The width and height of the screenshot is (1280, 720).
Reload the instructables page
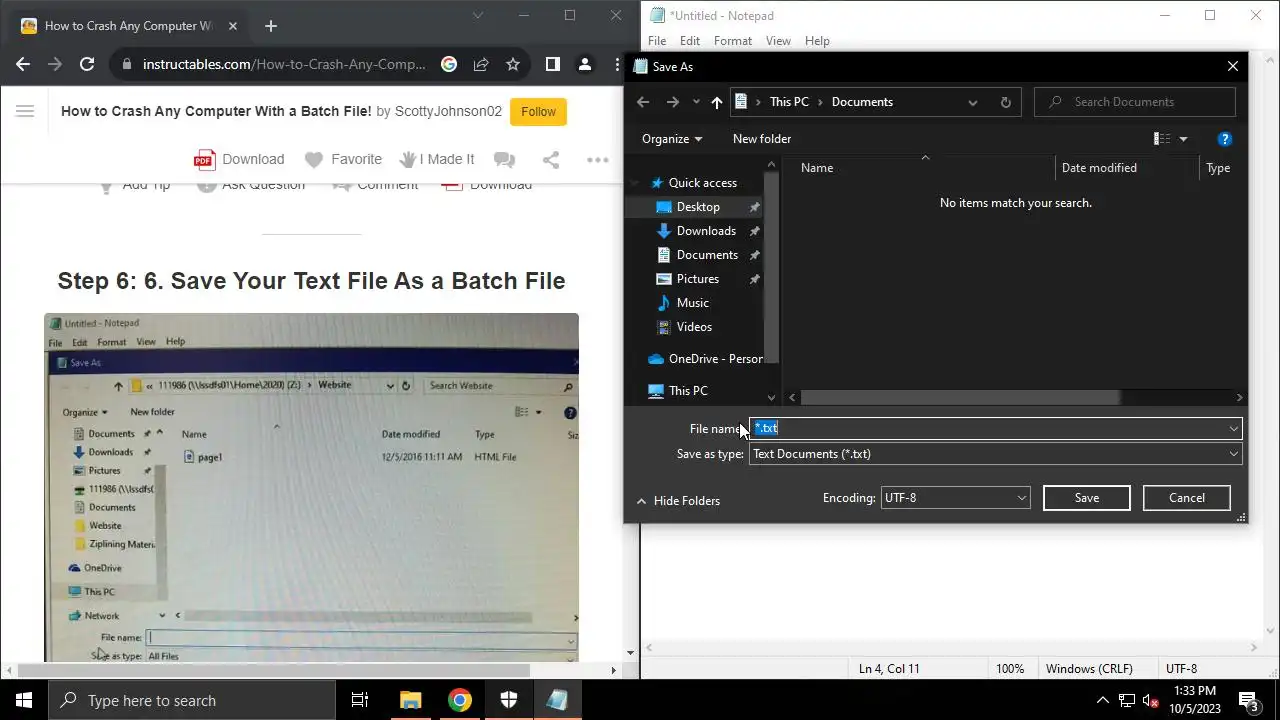[87, 64]
